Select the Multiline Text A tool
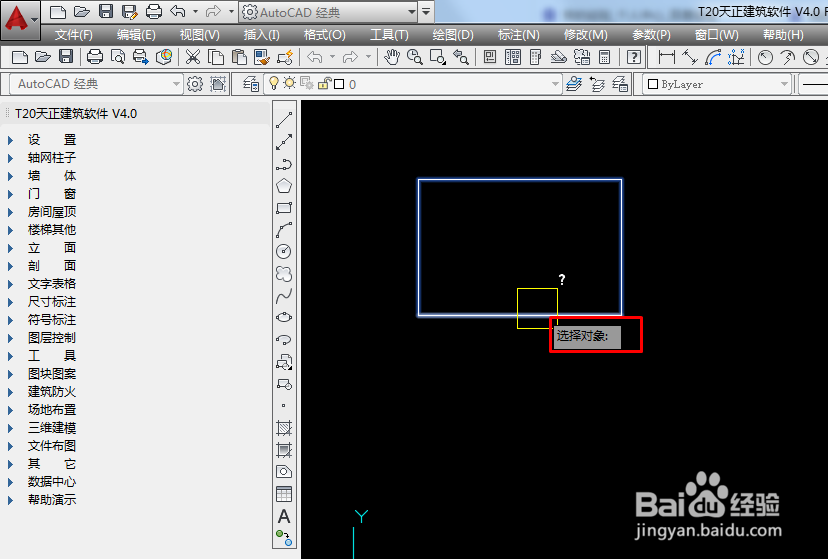Screen dimensions: 828x559 click(x=284, y=516)
